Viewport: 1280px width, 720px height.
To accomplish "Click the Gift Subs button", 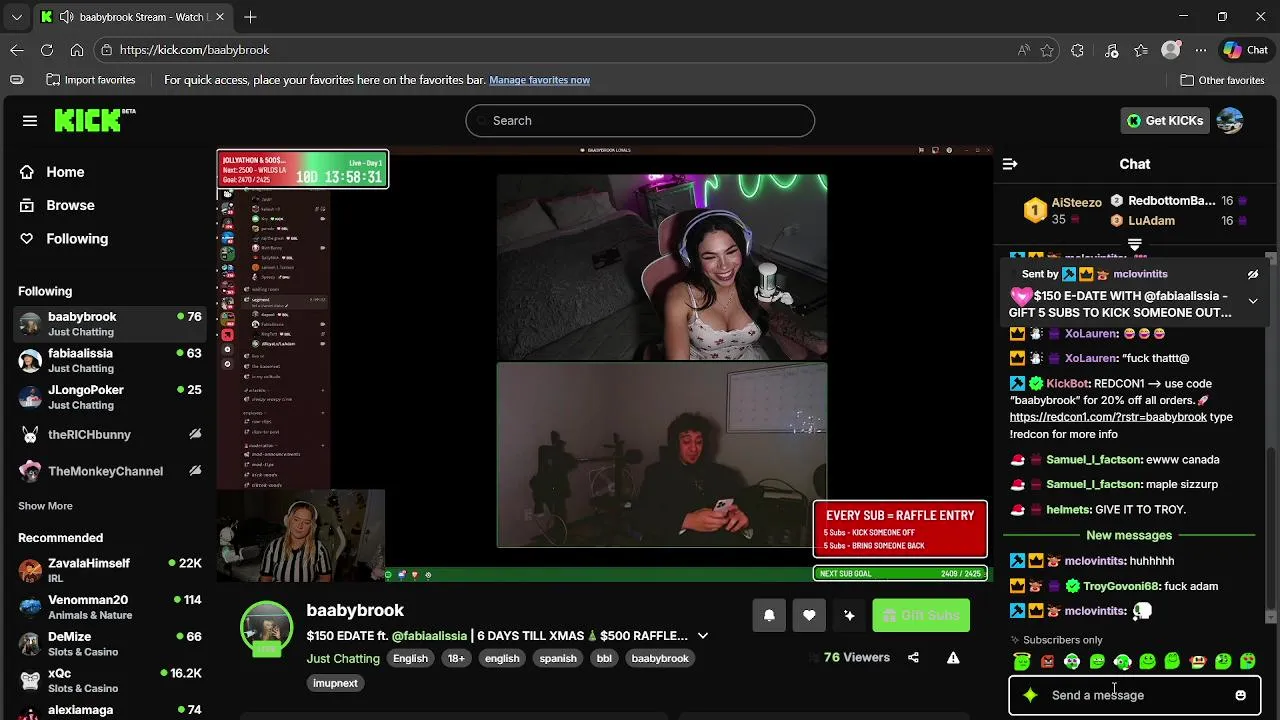I will (x=921, y=615).
